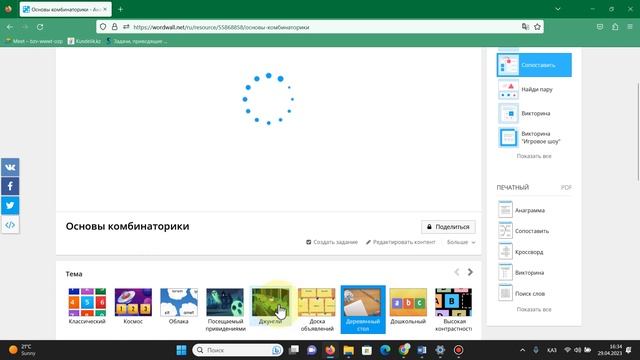640x360 pixels.
Task: Select the Сопоставить template
Action: [x=534, y=65]
